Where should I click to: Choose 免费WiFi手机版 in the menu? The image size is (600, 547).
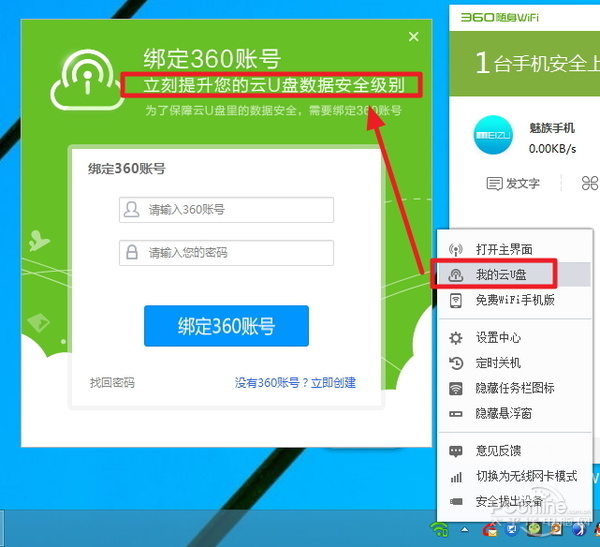[x=515, y=300]
